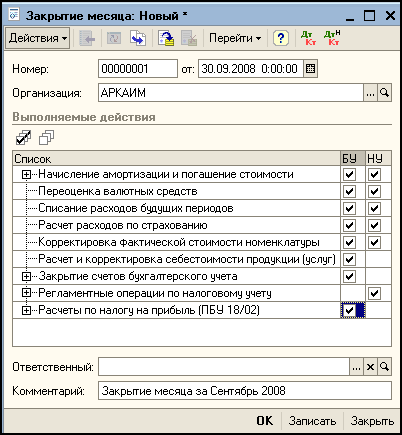Screen dimensions: 402x435
Task: Click the ДтКт accounting entries icon
Action: point(308,38)
